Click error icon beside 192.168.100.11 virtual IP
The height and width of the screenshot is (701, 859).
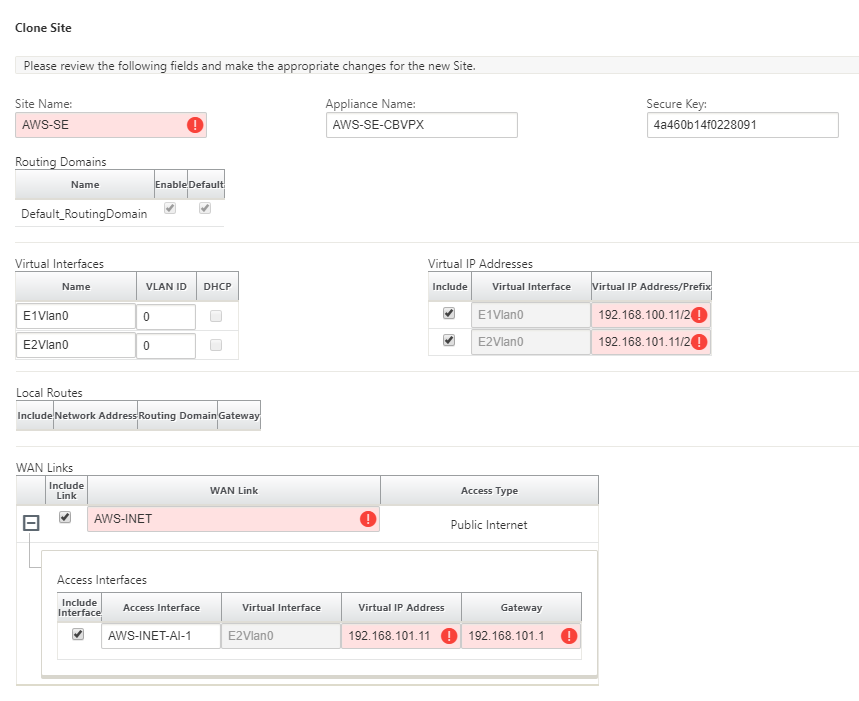click(699, 315)
